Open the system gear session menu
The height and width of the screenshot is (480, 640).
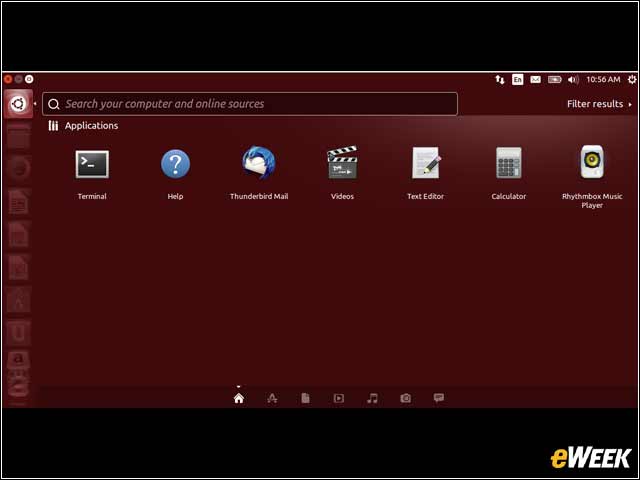click(632, 80)
